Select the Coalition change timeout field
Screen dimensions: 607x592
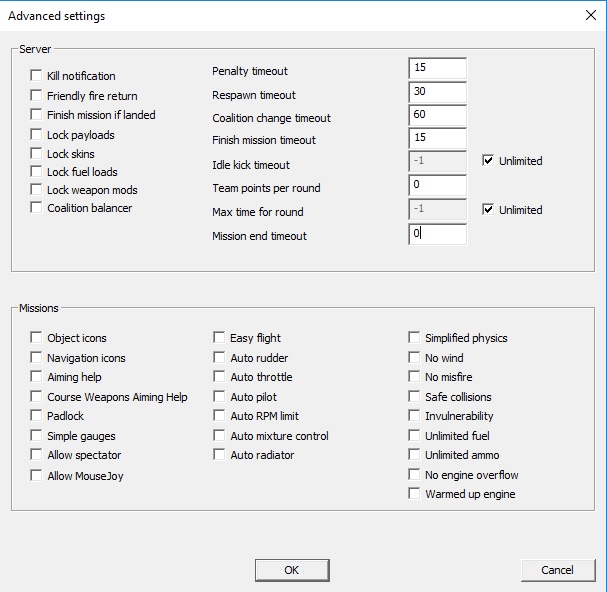coord(437,115)
